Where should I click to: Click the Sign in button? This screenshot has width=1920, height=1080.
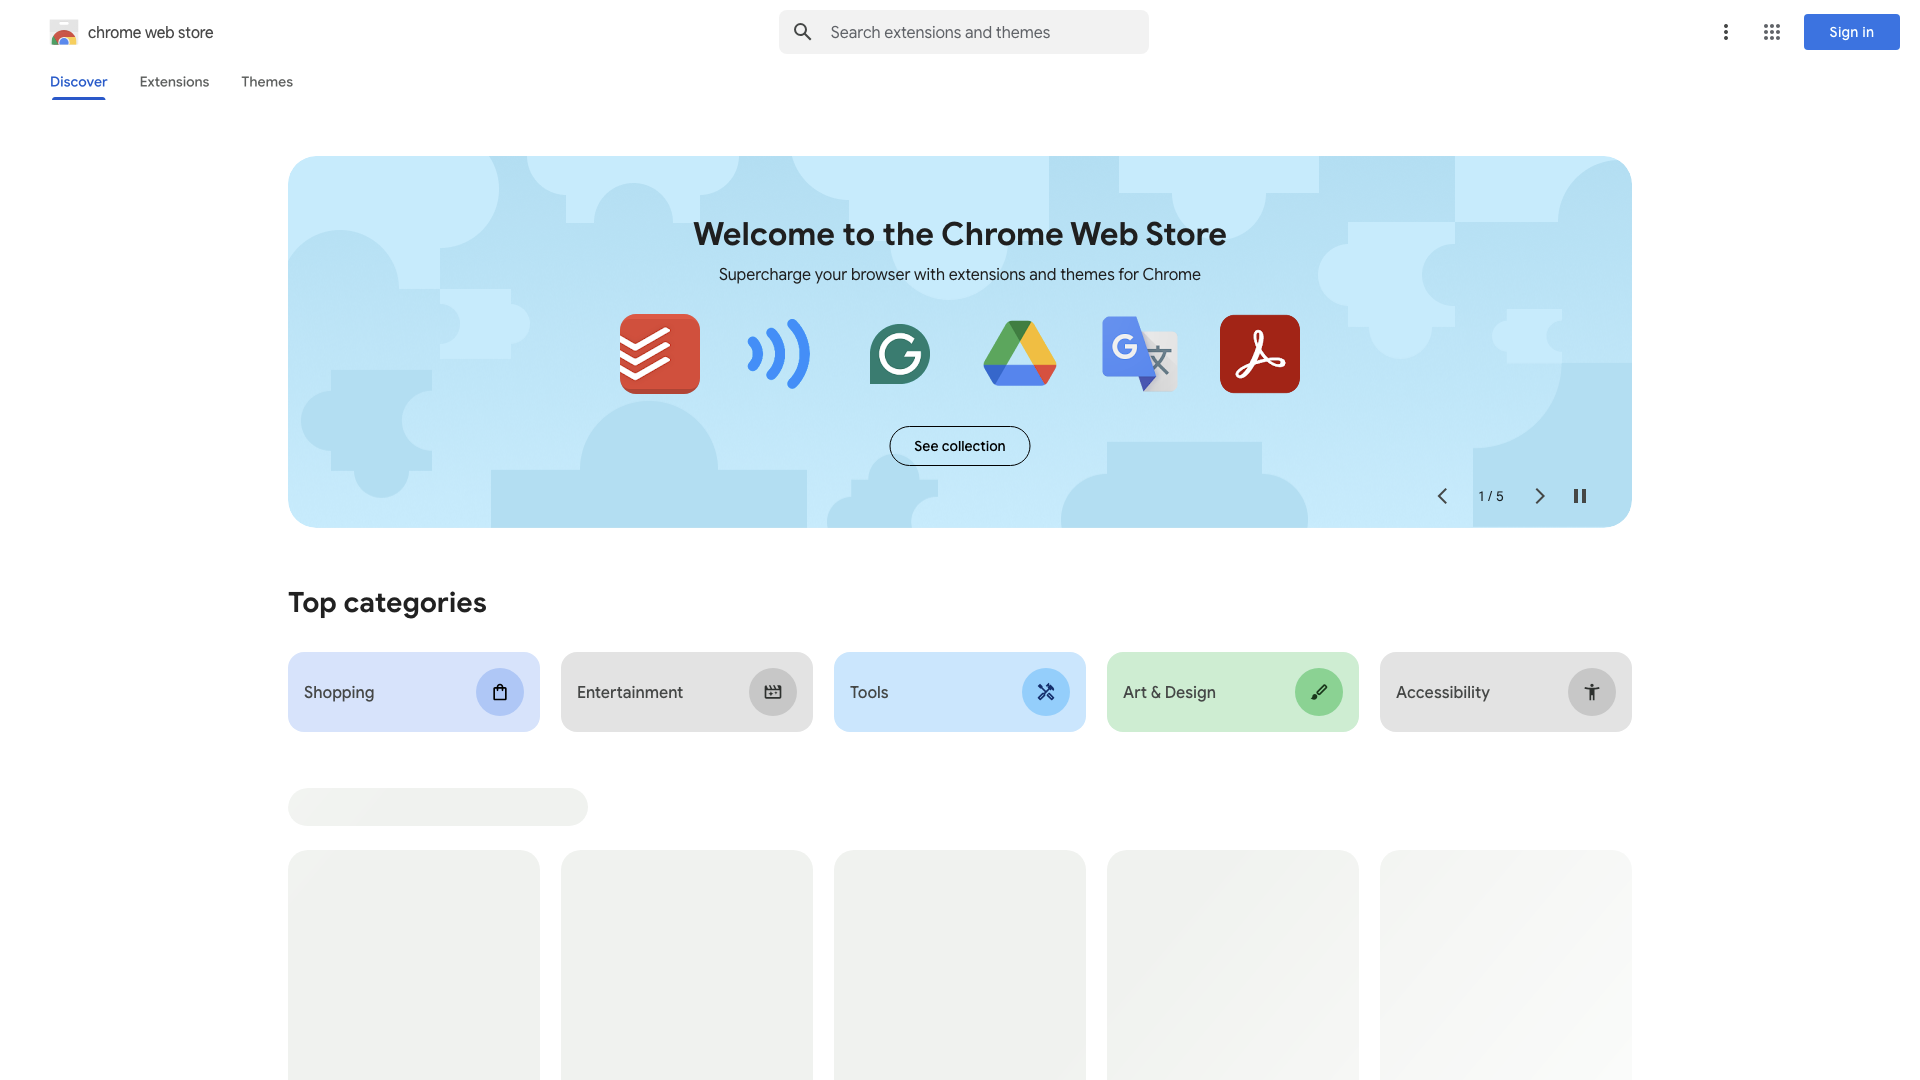[1851, 32]
